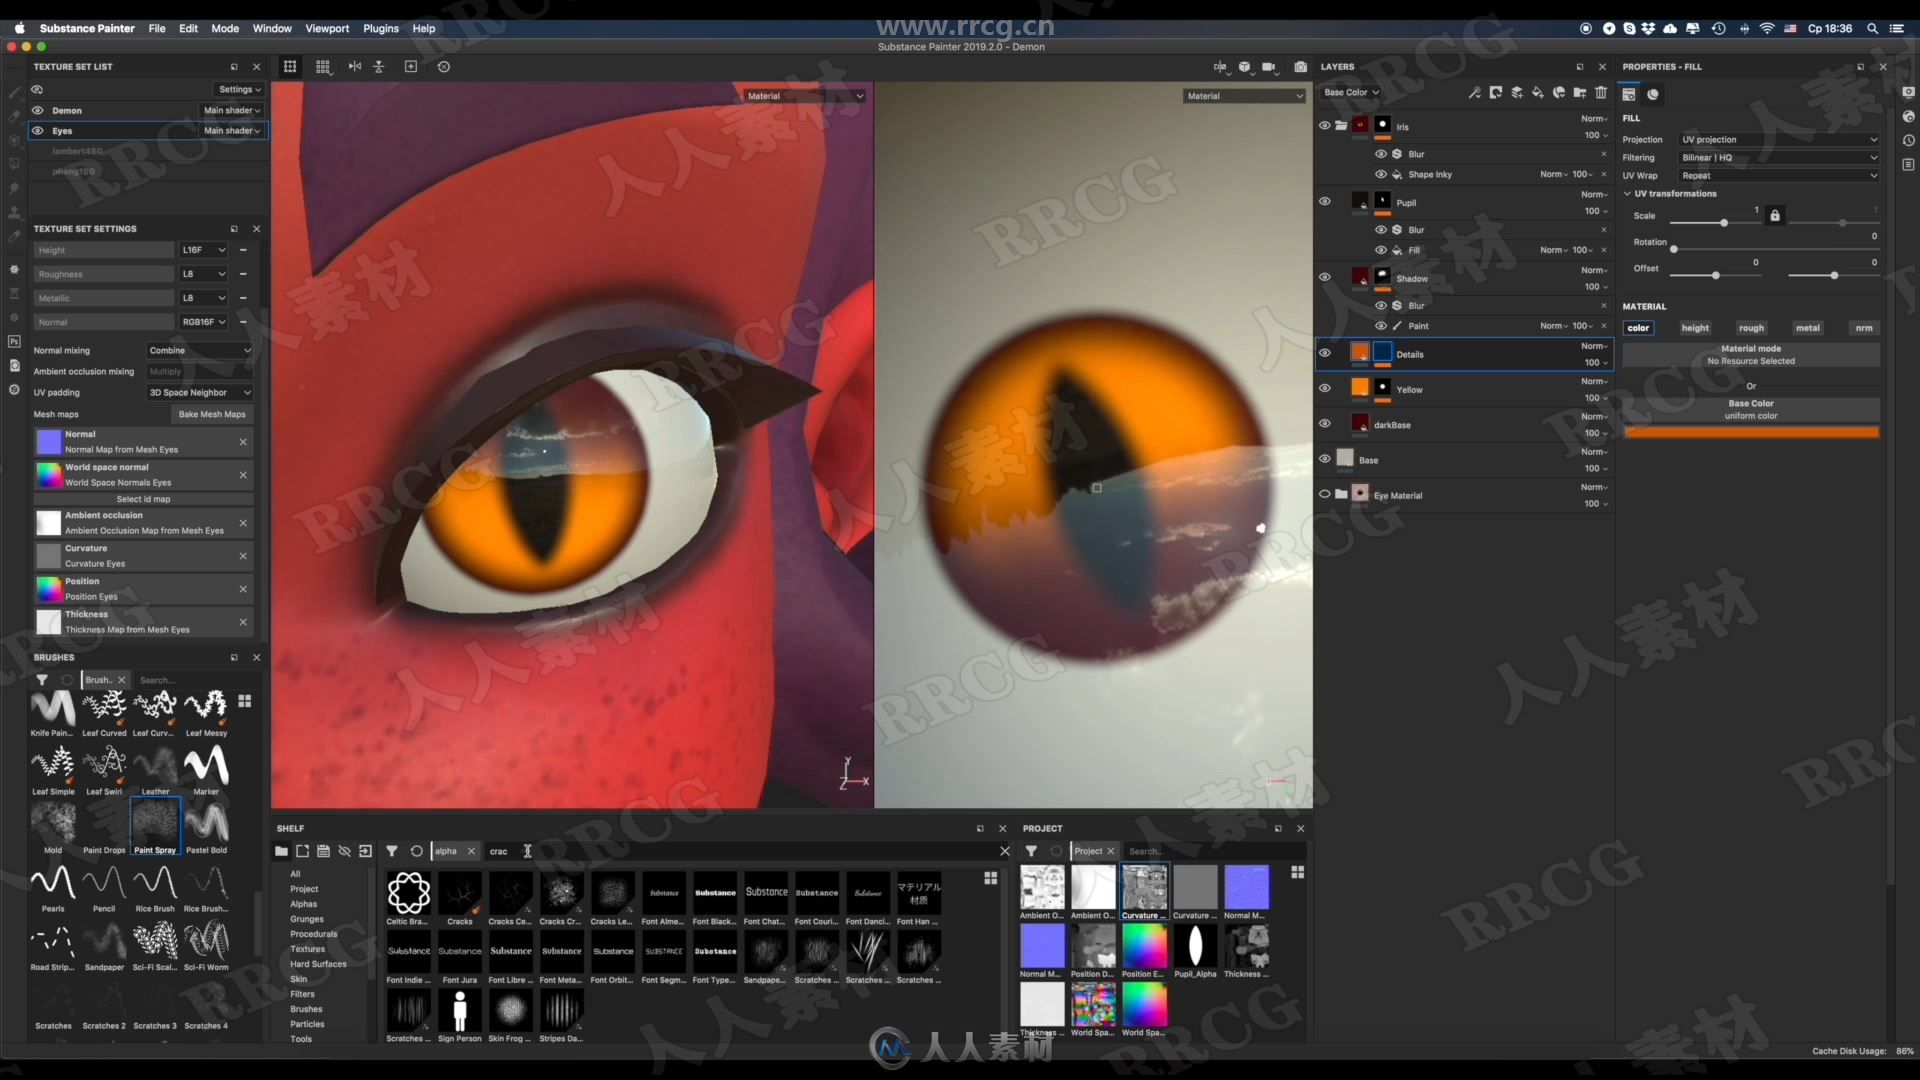Delete layer with the trash icon
This screenshot has height=1080, width=1920.
[1601, 93]
